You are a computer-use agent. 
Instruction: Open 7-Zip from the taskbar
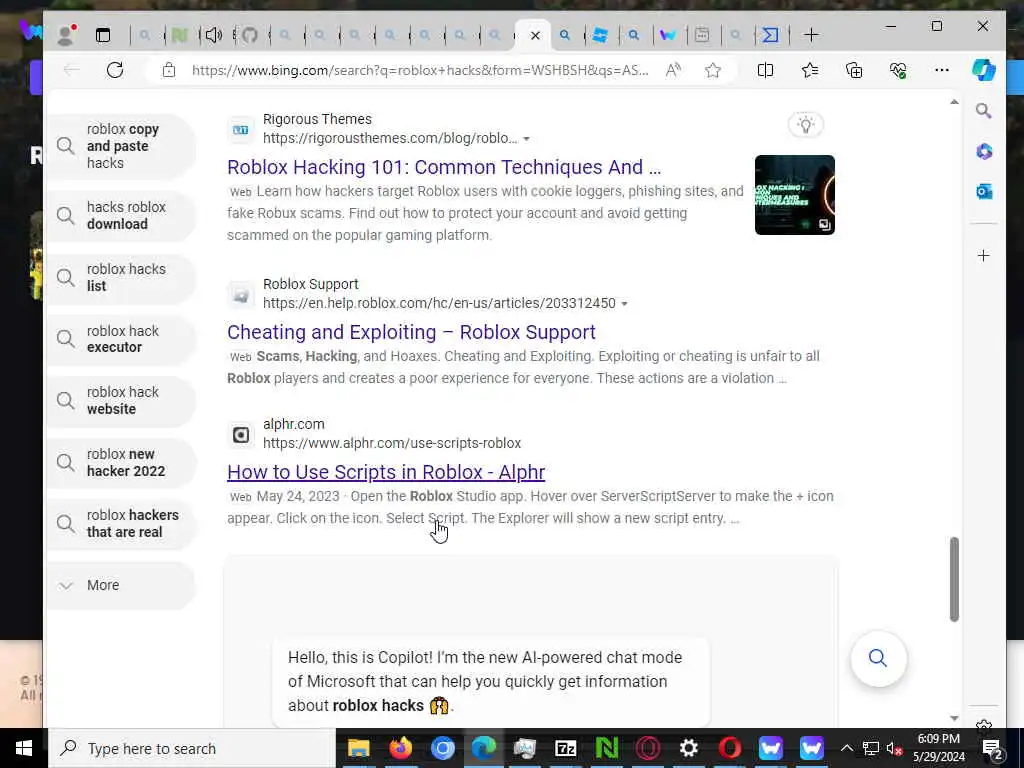point(566,748)
